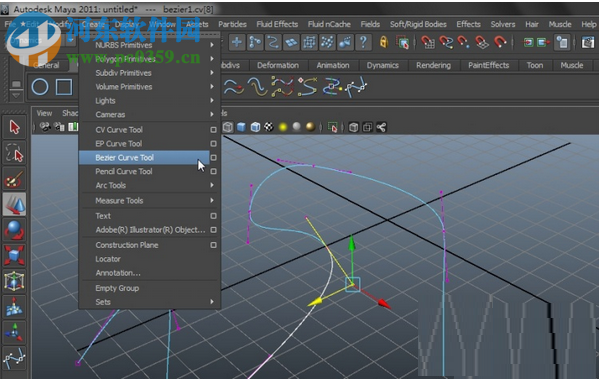Click the curve shelf S-shaped icon
The image size is (599, 380).
pos(307,86)
